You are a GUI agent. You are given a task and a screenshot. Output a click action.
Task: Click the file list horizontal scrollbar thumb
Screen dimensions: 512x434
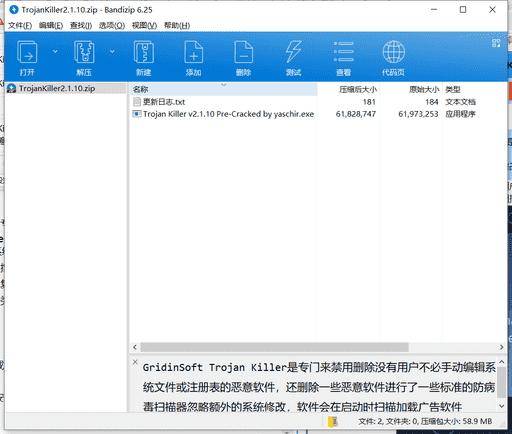274,347
